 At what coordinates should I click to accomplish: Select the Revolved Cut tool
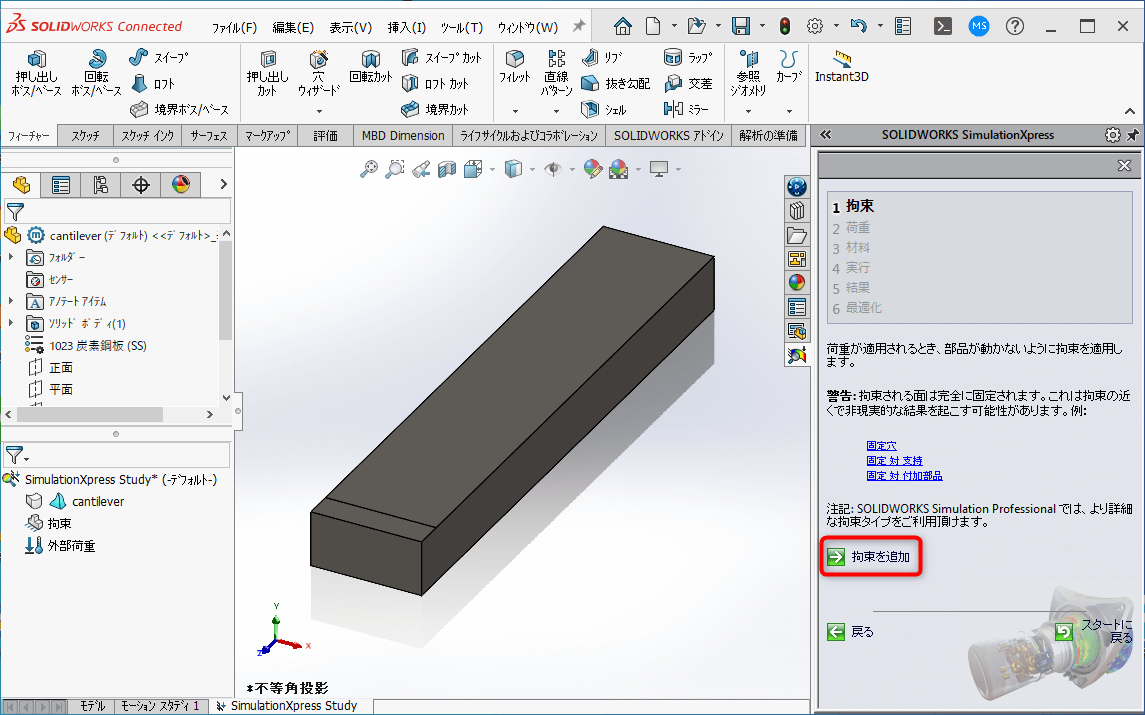(x=370, y=70)
